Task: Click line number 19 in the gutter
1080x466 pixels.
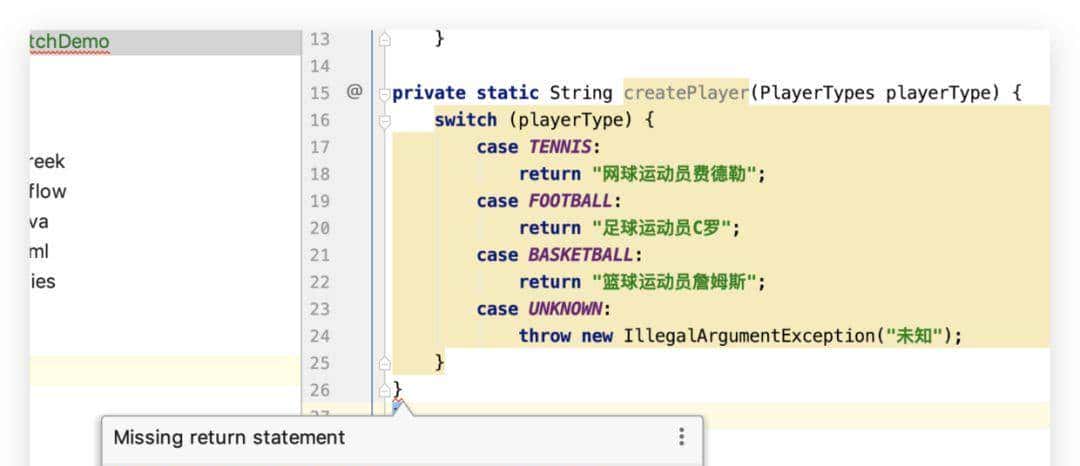Action: 320,201
